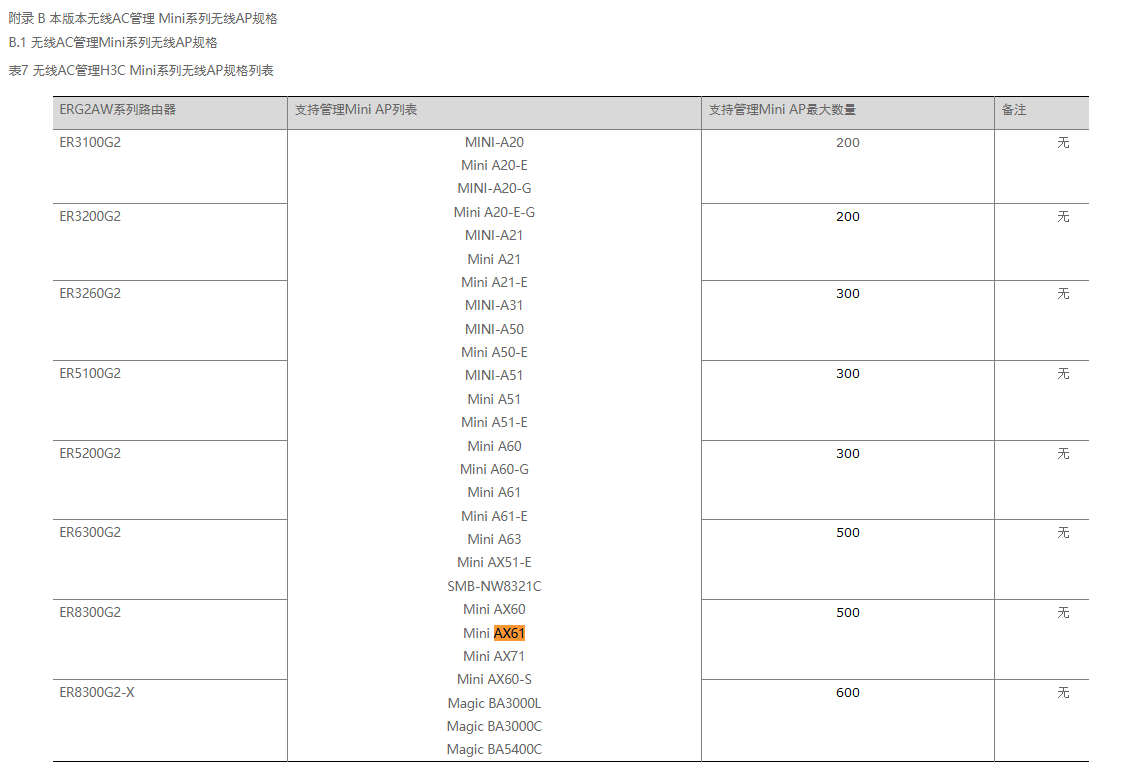Screen dimensions: 1147x773
Task: Click the ER6300G2 router cell
Action: coord(90,532)
